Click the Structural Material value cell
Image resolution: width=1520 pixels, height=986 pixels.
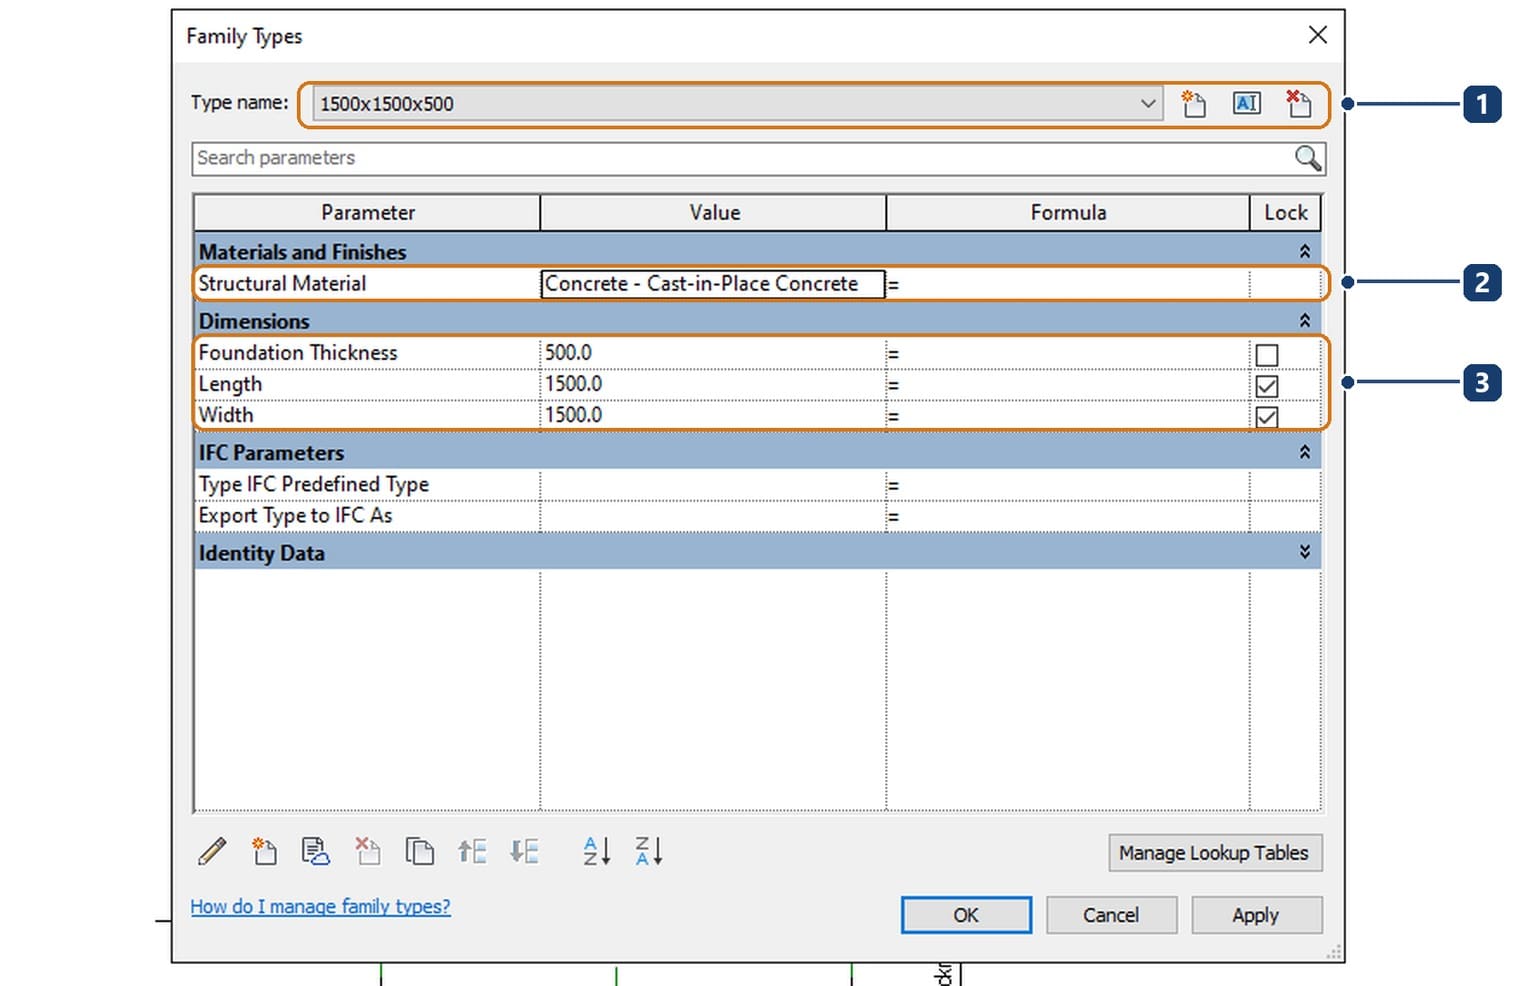coord(713,284)
